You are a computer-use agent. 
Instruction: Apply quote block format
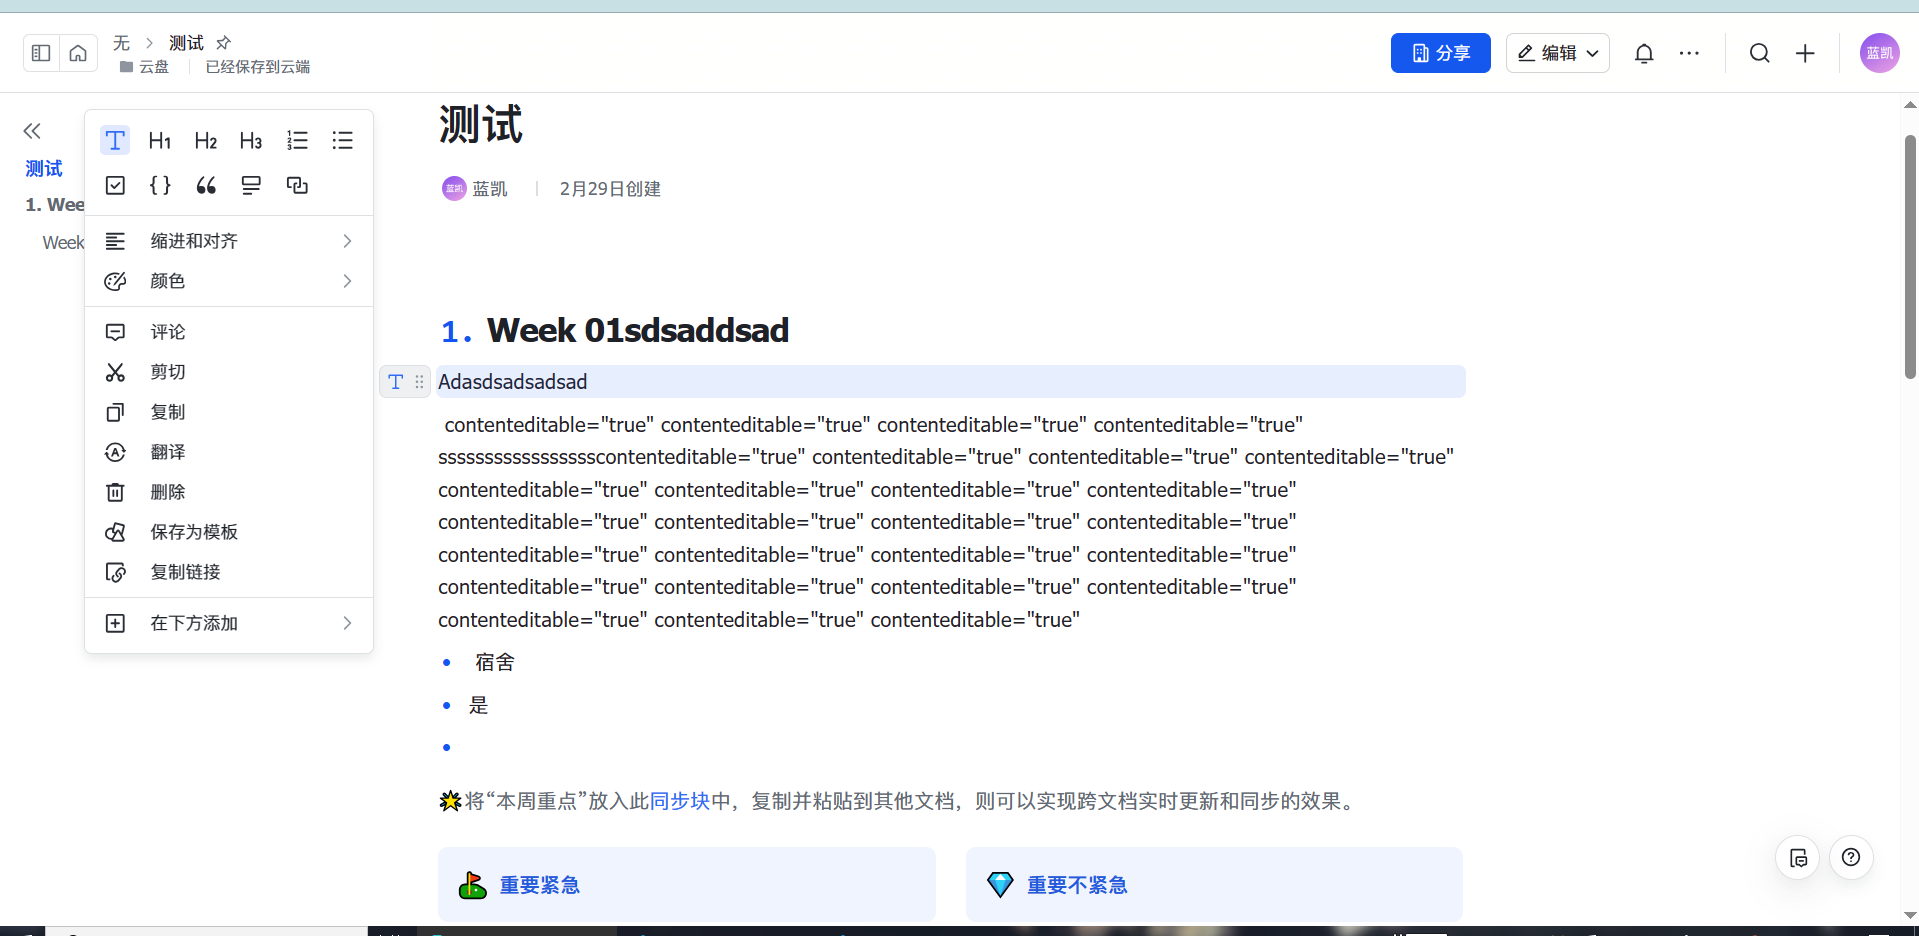pos(206,186)
